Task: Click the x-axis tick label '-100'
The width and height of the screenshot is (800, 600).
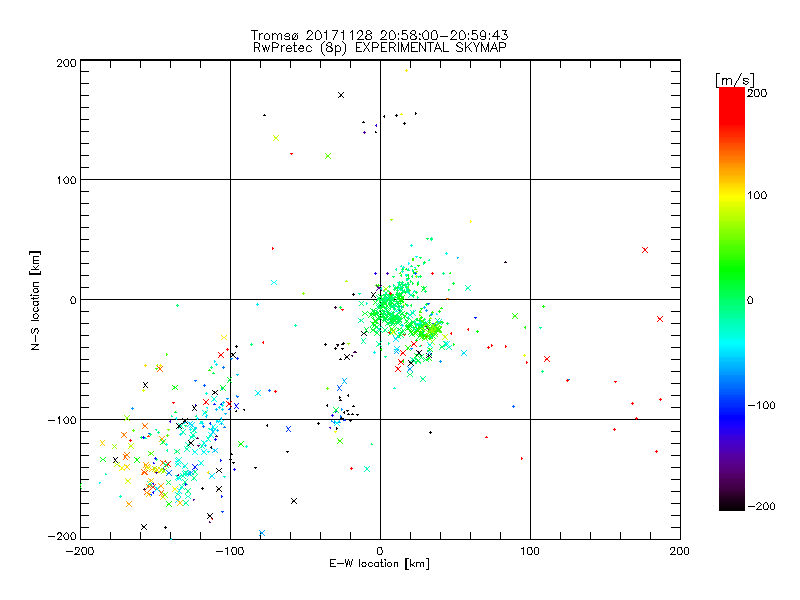Action: coord(230,551)
